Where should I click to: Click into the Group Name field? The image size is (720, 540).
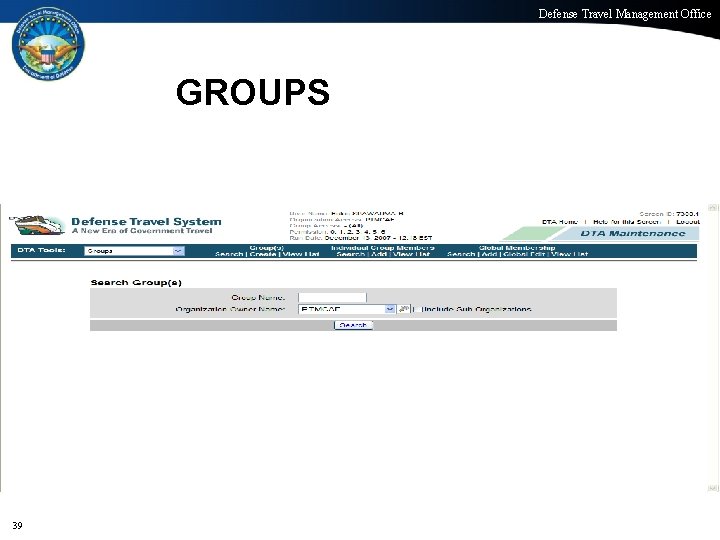(x=332, y=297)
